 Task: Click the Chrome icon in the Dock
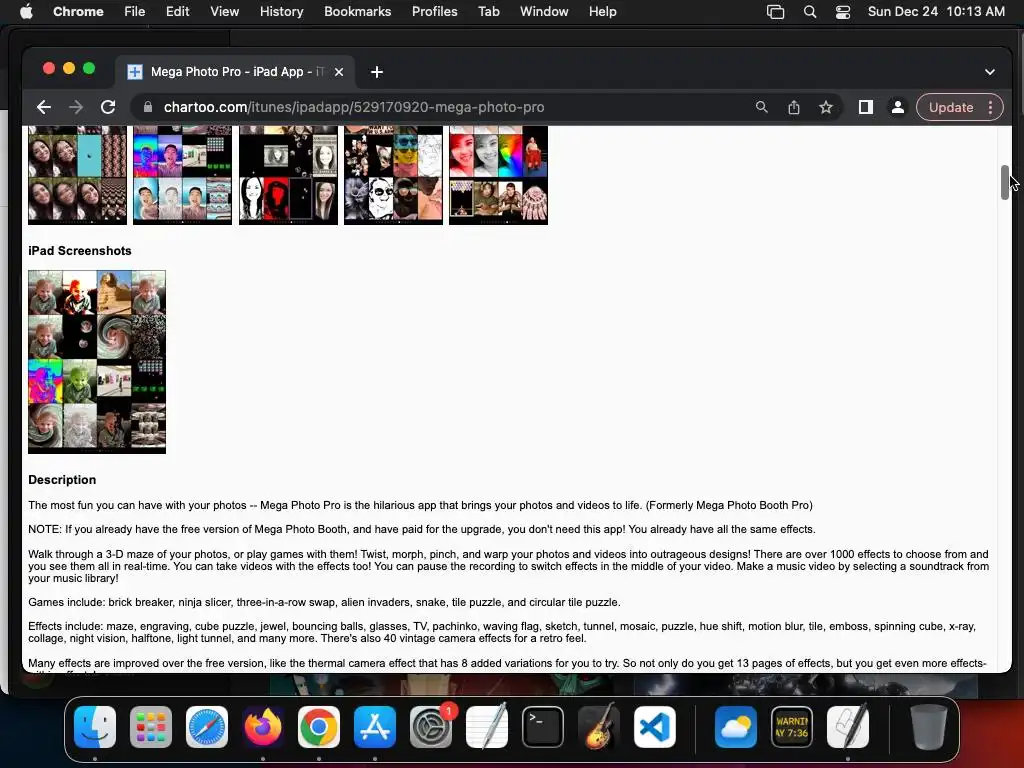coord(319,727)
